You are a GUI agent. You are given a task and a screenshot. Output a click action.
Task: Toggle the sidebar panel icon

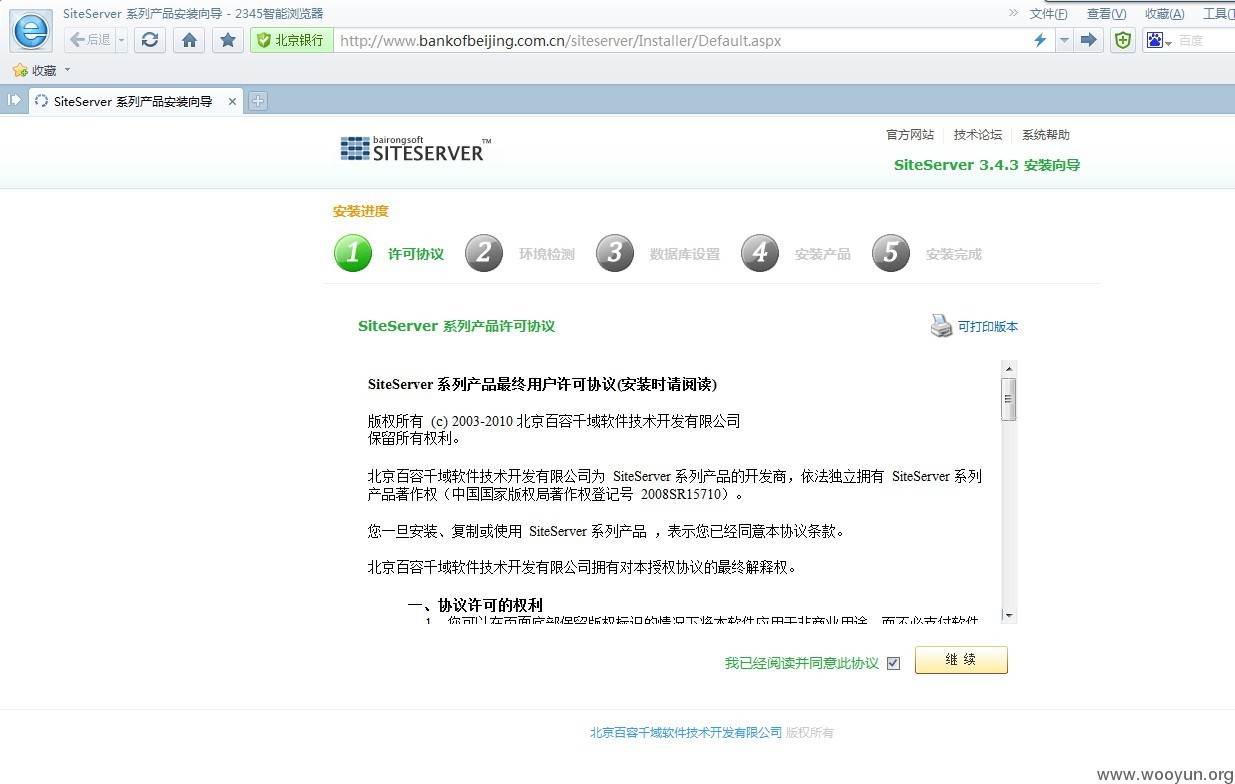[14, 100]
